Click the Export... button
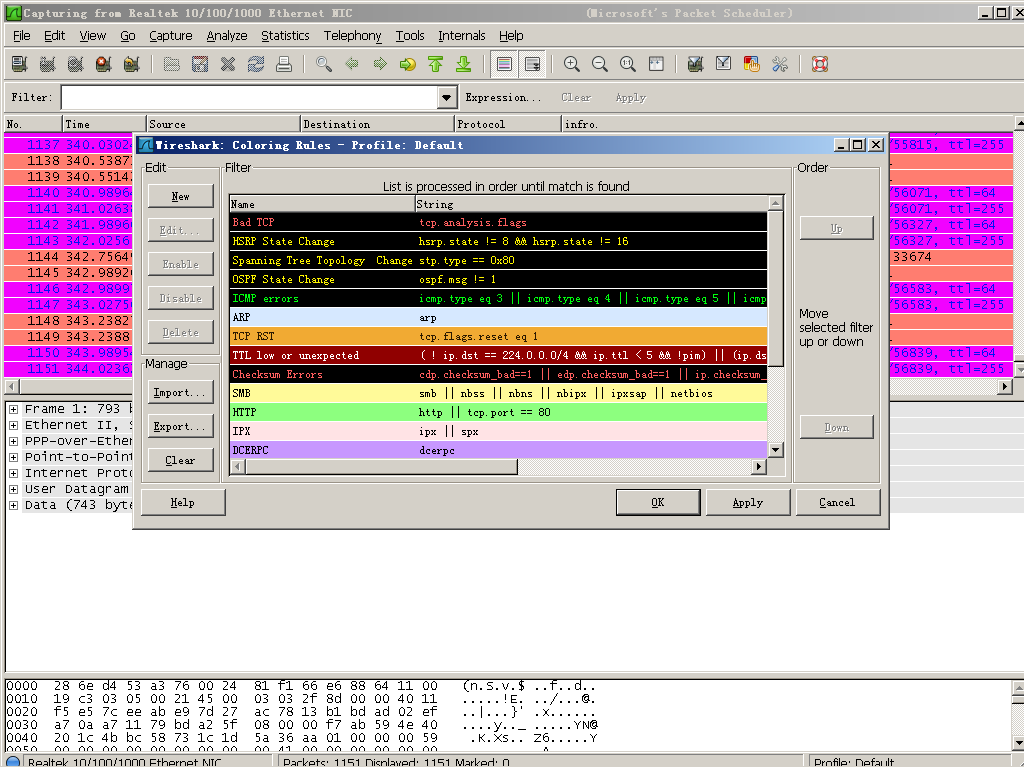1024x768 pixels. coord(180,426)
